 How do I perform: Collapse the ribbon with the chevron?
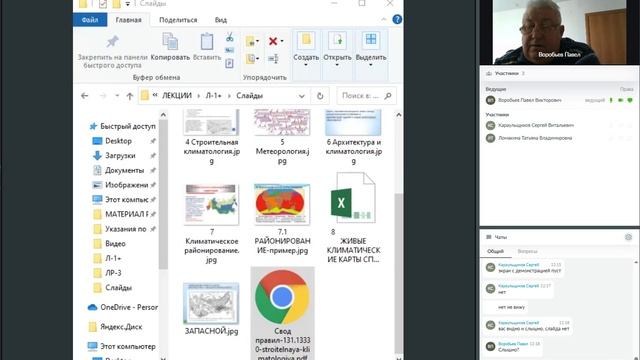tap(384, 19)
